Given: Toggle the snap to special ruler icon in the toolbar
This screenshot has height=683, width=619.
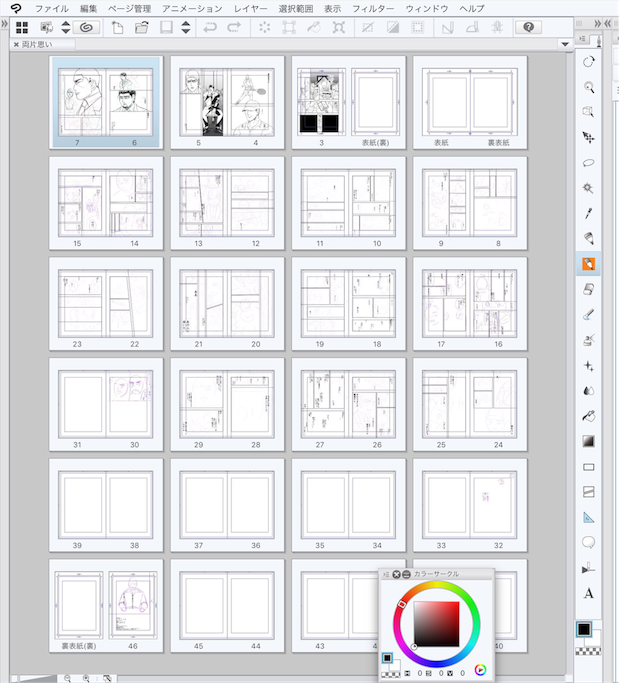Looking at the screenshot, I should (x=472, y=27).
